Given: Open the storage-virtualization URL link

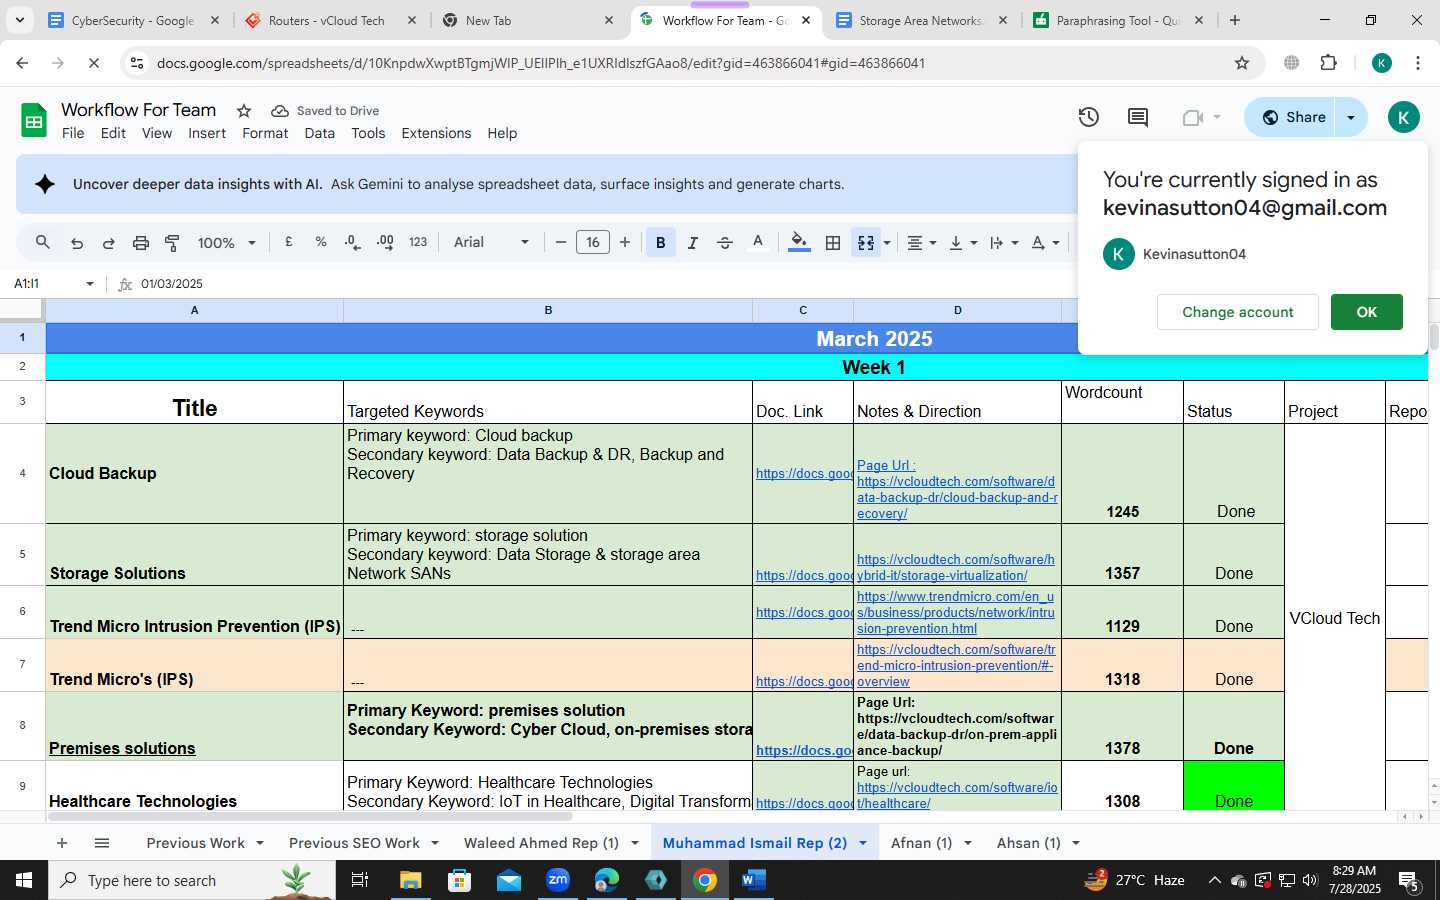Looking at the screenshot, I should click(x=955, y=567).
